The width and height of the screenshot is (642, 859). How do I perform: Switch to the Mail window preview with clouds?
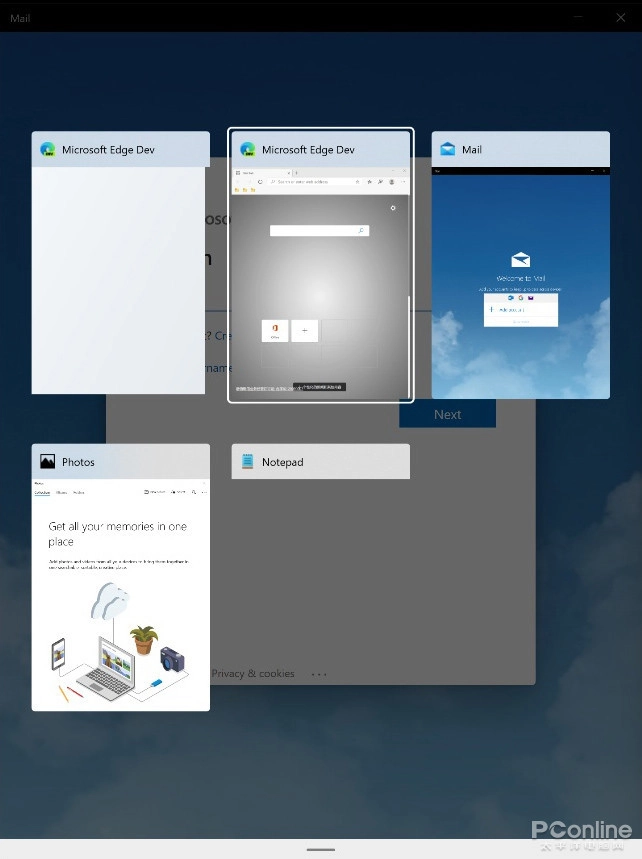coord(520,283)
